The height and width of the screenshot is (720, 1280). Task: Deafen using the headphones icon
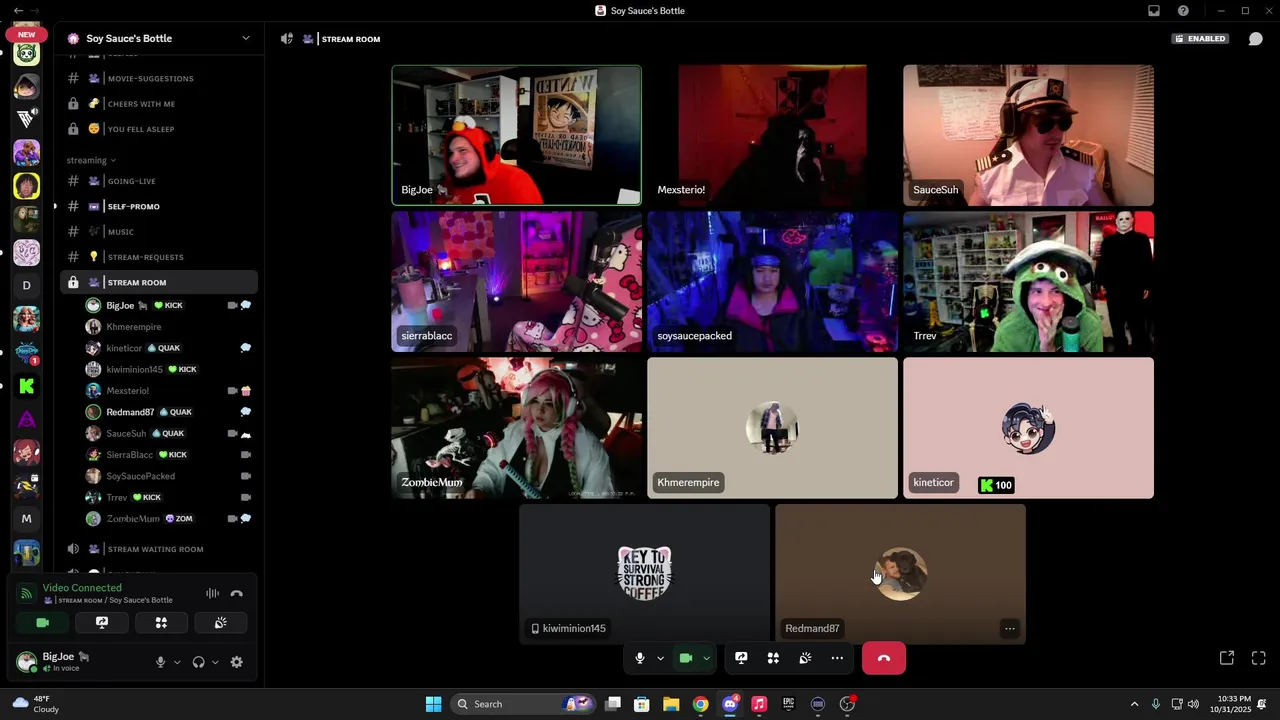click(198, 662)
